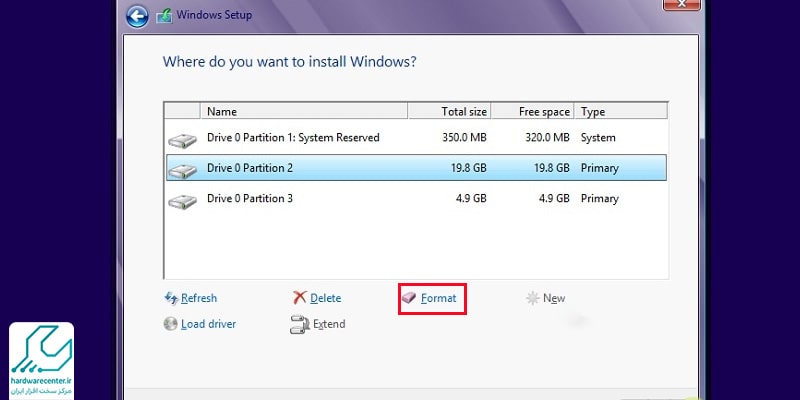The height and width of the screenshot is (400, 800).
Task: Click the New starburst icon
Action: click(x=533, y=298)
